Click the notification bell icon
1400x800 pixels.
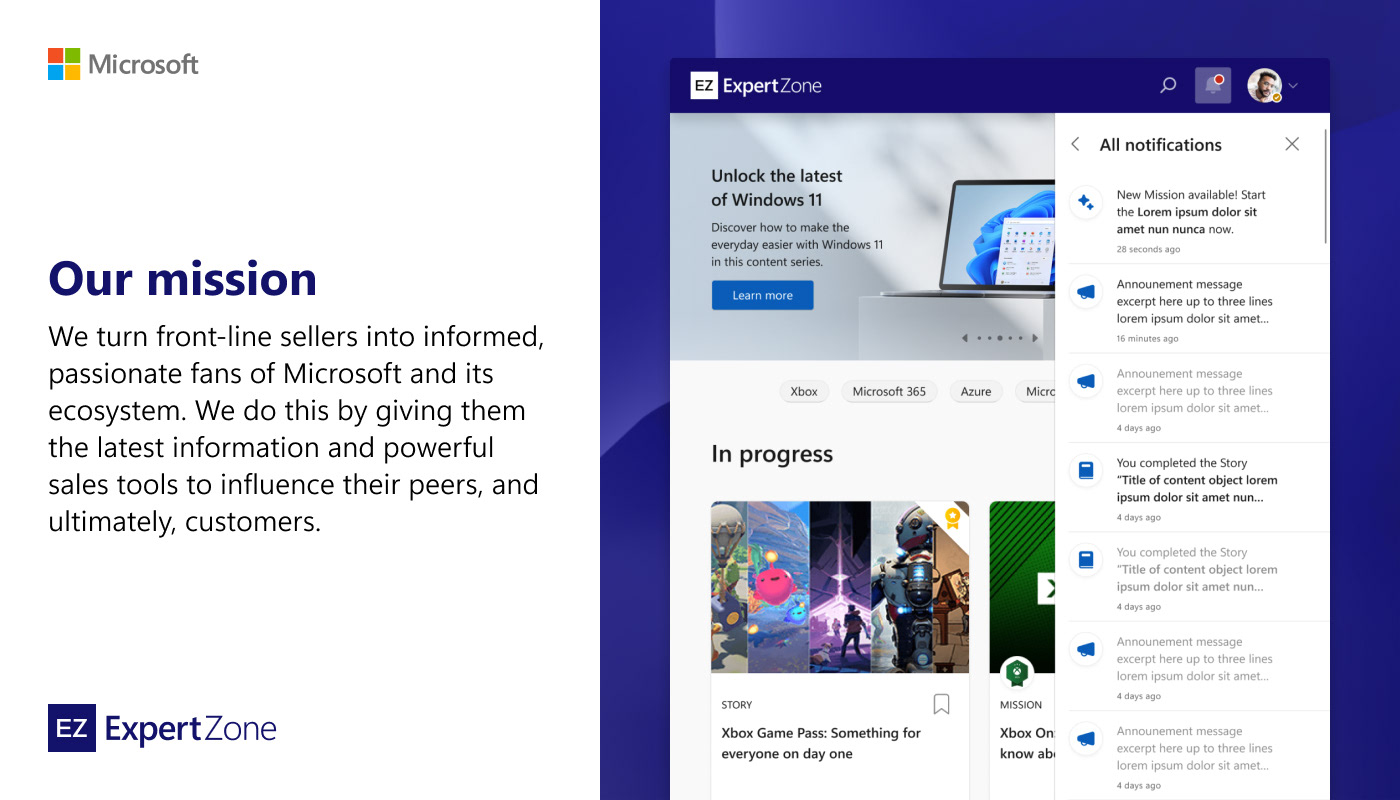tap(1213, 85)
